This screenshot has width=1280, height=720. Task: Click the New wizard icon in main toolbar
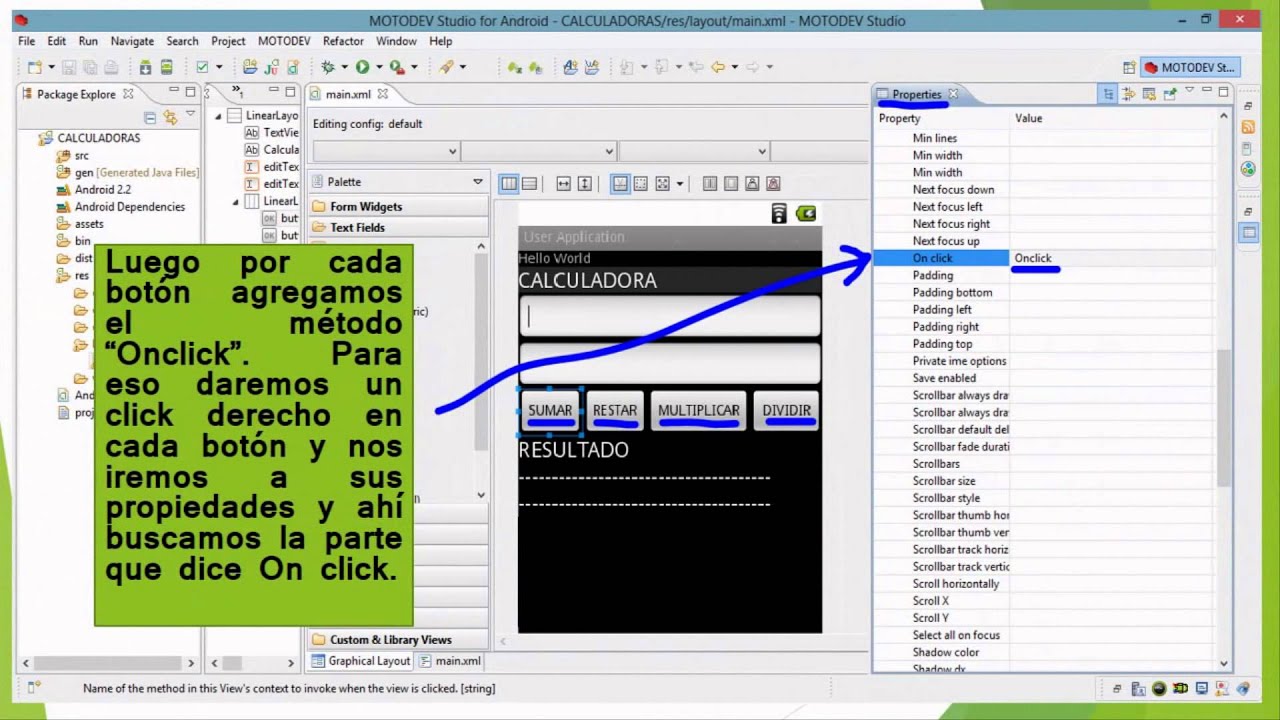point(35,67)
